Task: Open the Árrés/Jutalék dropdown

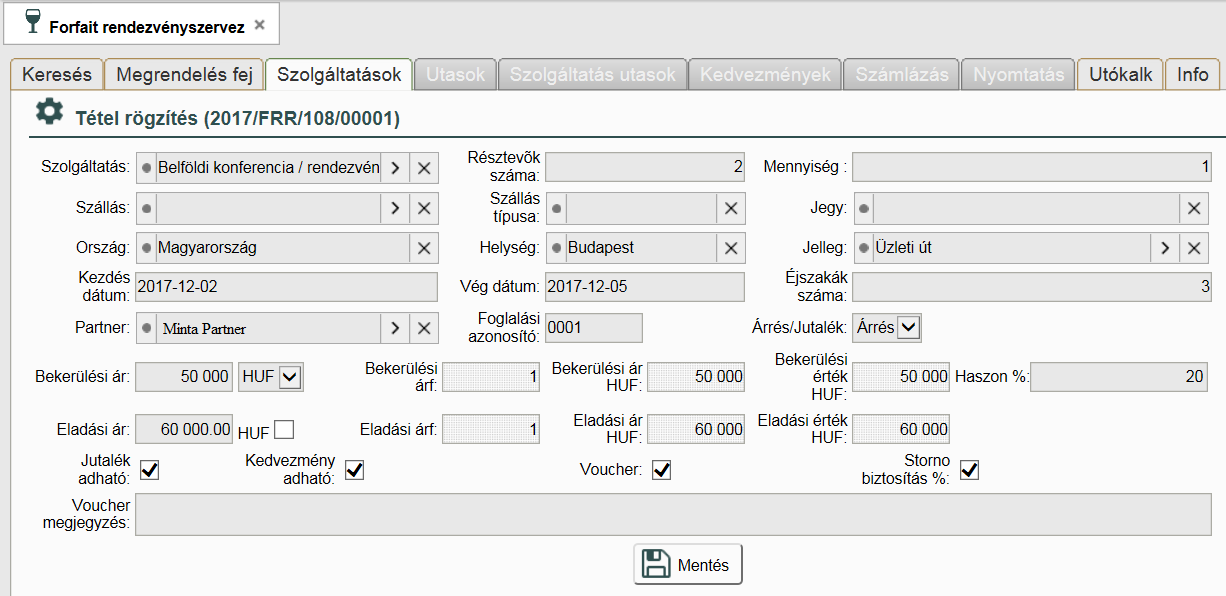Action: tap(909, 327)
